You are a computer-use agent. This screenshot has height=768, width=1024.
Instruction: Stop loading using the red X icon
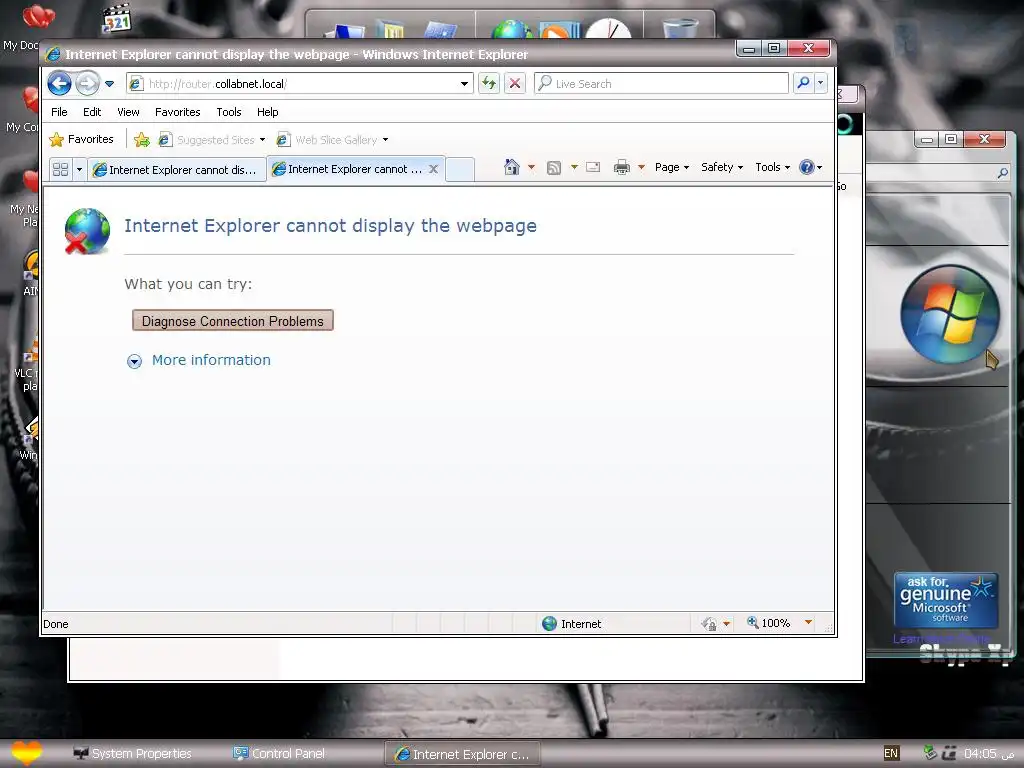point(515,84)
